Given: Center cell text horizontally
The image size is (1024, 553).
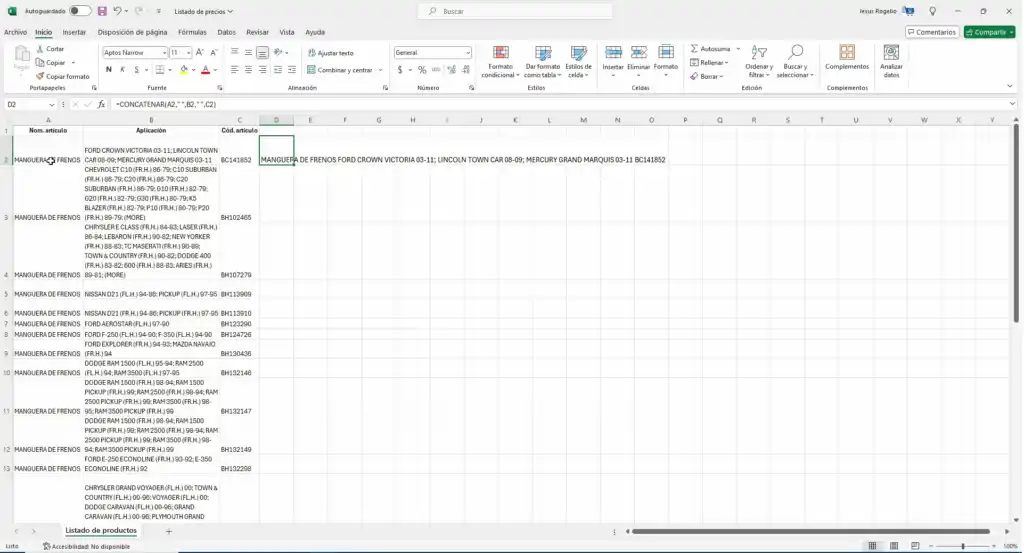Looking at the screenshot, I should click(248, 70).
